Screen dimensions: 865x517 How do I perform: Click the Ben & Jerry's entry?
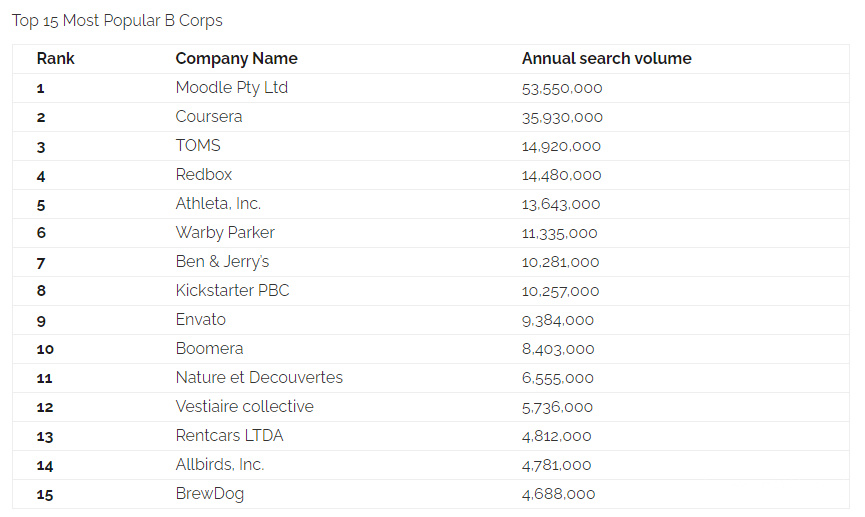[222, 262]
